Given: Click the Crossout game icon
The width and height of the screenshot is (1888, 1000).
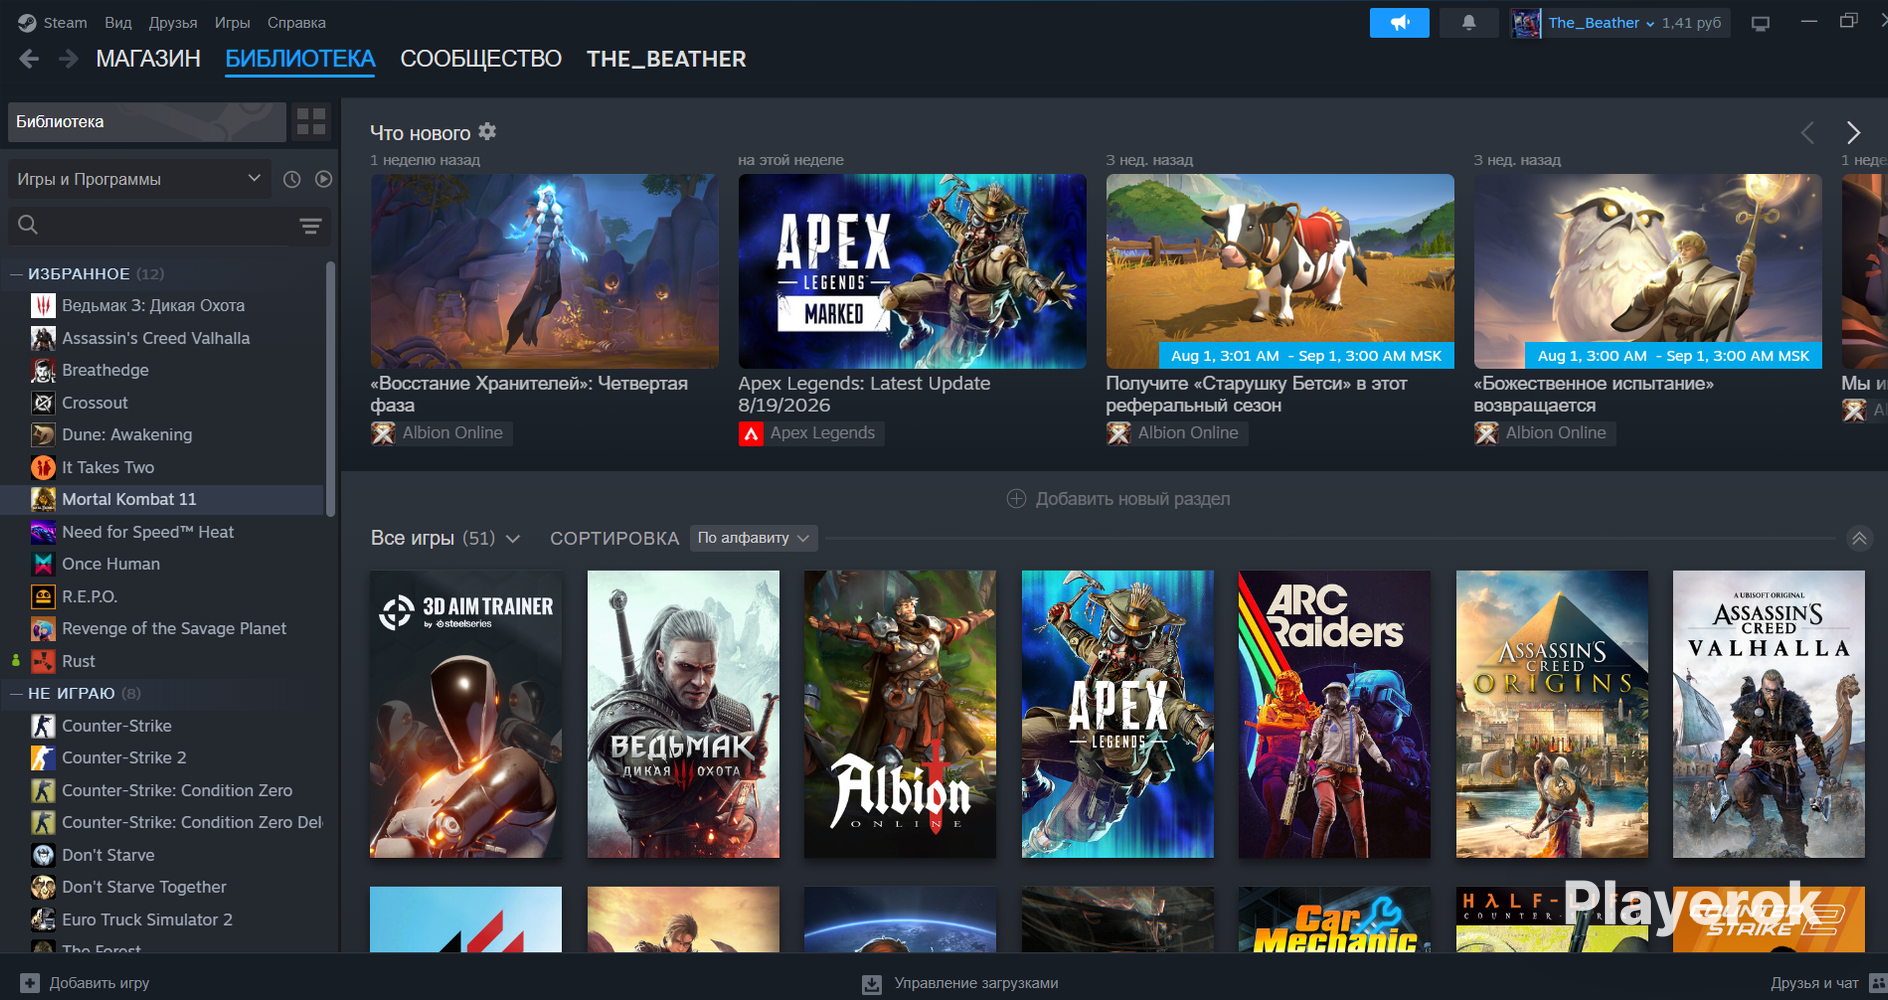Looking at the screenshot, I should 43,403.
